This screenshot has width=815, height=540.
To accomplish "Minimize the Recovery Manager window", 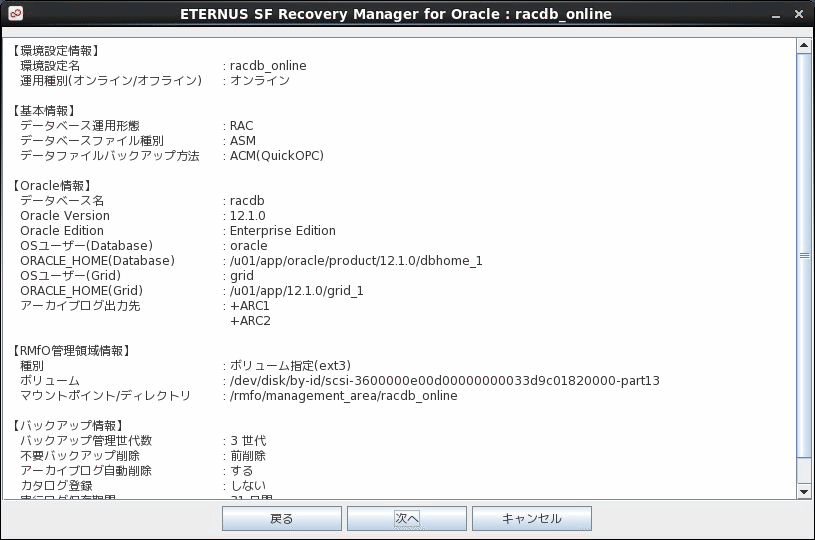I will click(x=776, y=15).
